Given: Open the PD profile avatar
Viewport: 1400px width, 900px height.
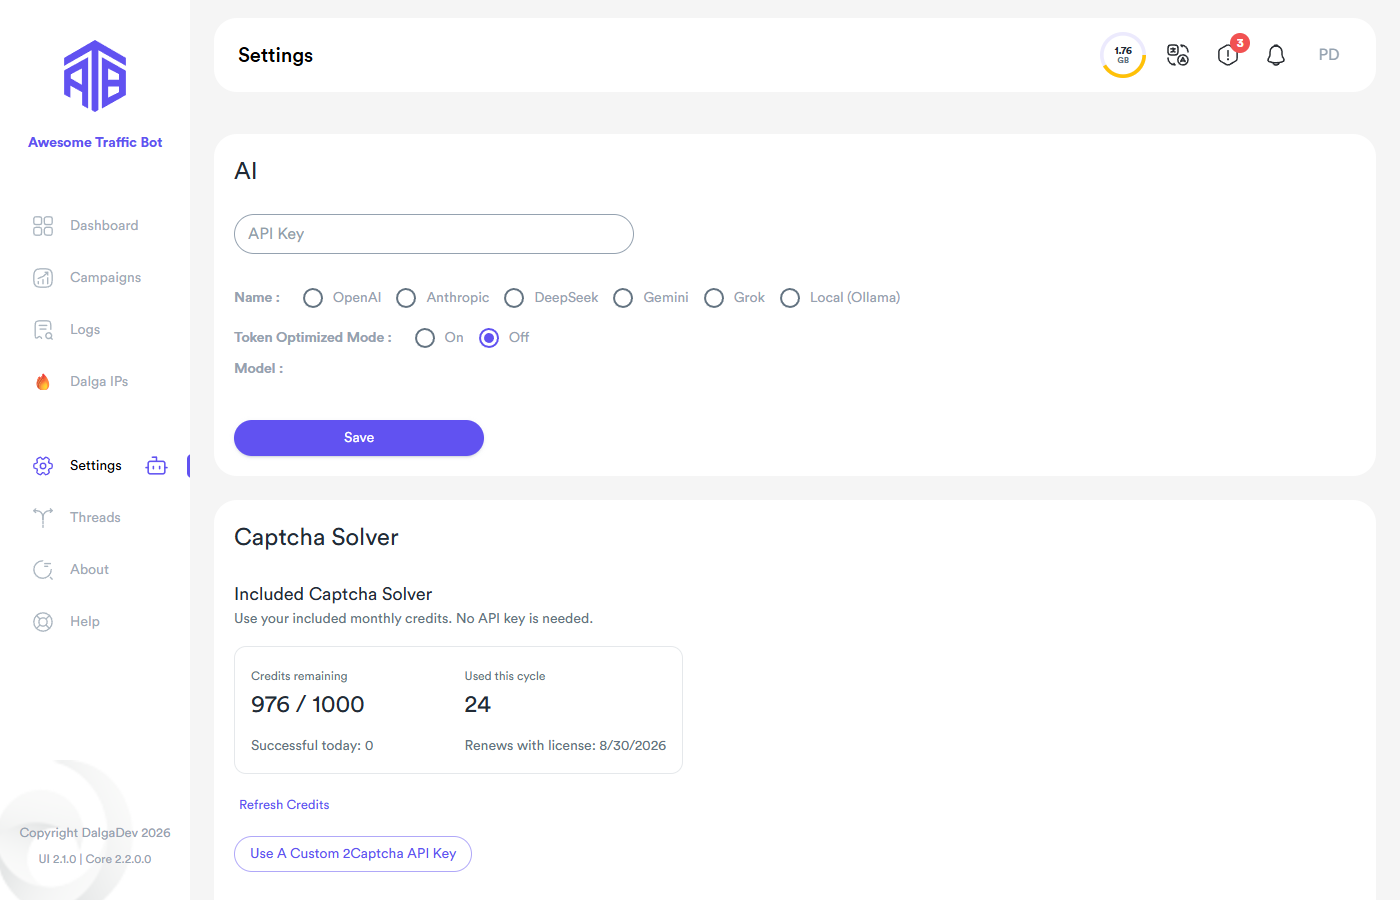Looking at the screenshot, I should [1329, 55].
